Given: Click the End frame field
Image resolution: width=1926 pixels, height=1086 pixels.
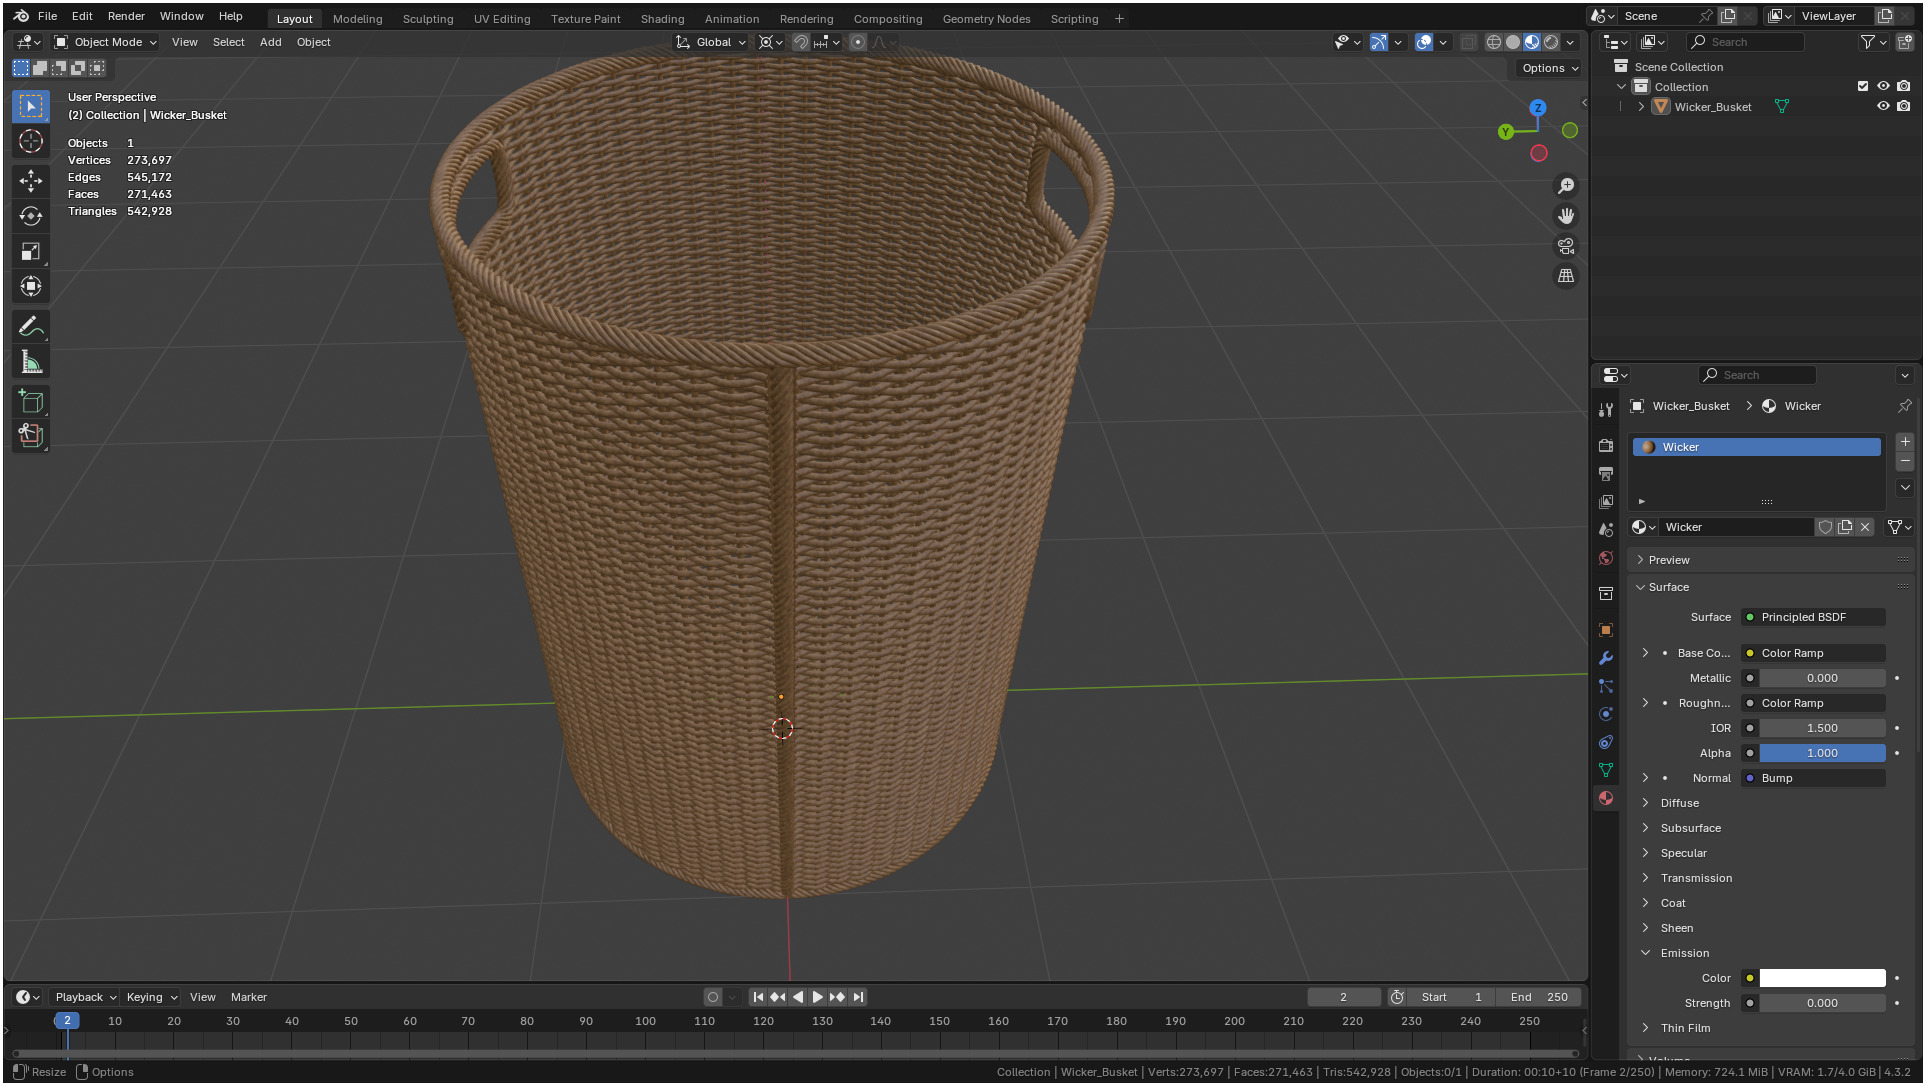Looking at the screenshot, I should (1539, 997).
